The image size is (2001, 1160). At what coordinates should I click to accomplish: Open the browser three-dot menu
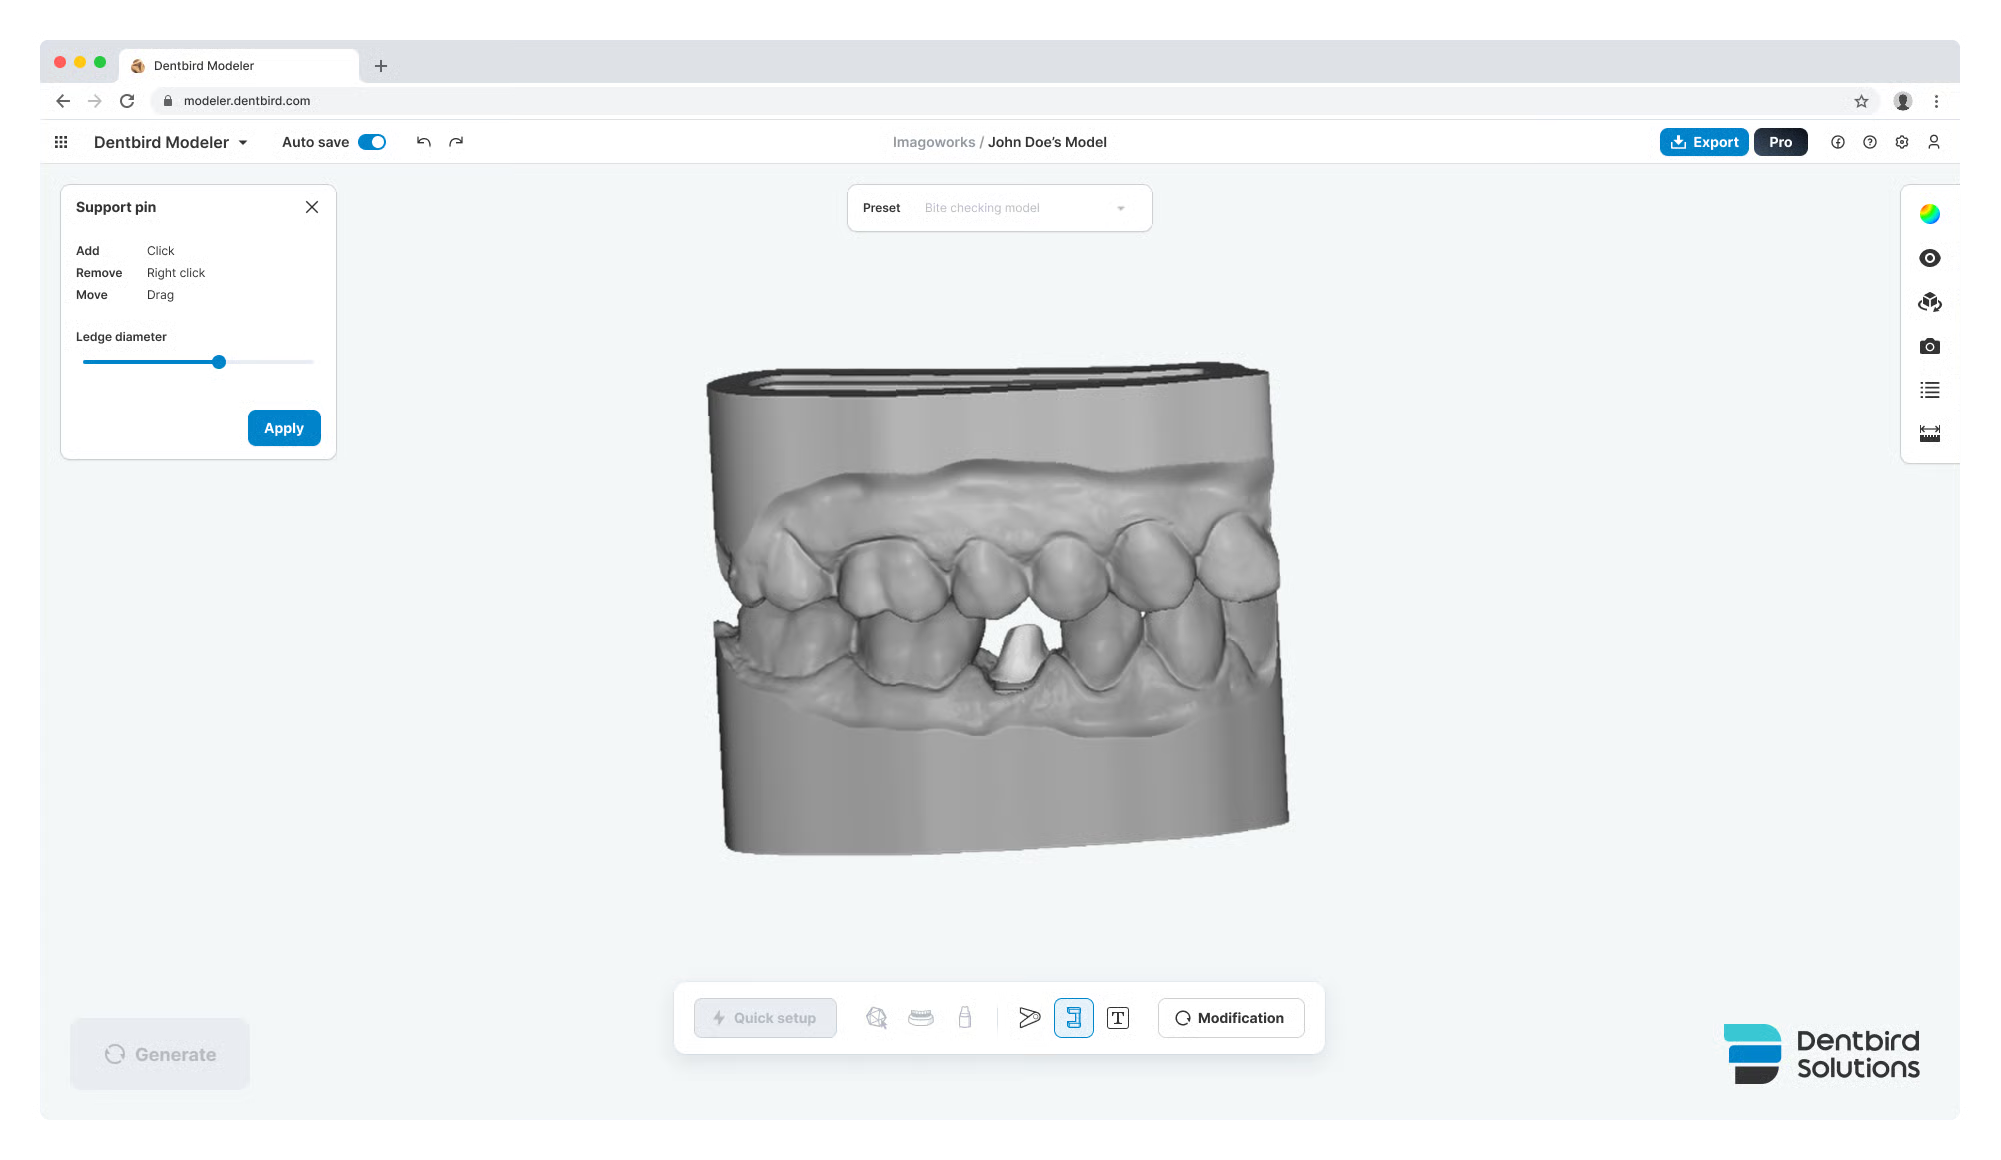click(x=1936, y=101)
